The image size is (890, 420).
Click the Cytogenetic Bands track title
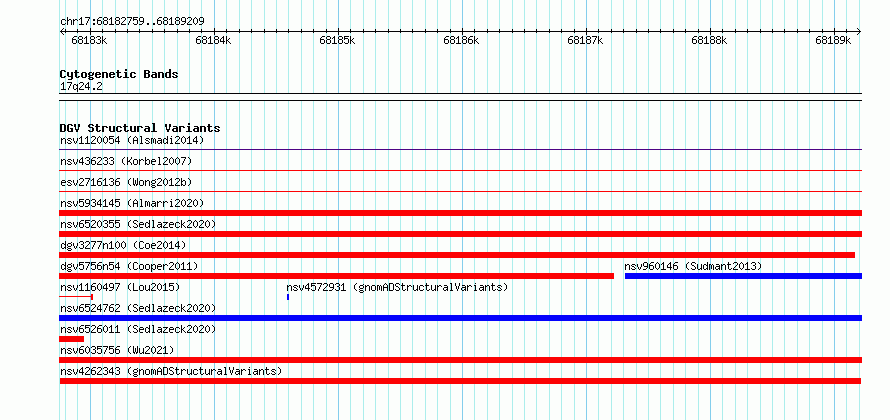pos(119,74)
